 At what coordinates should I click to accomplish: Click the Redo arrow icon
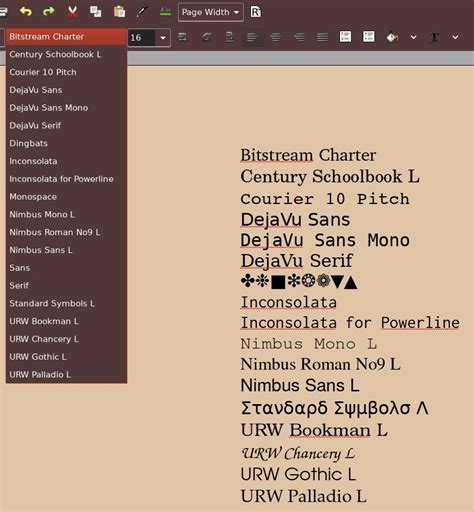coord(49,12)
